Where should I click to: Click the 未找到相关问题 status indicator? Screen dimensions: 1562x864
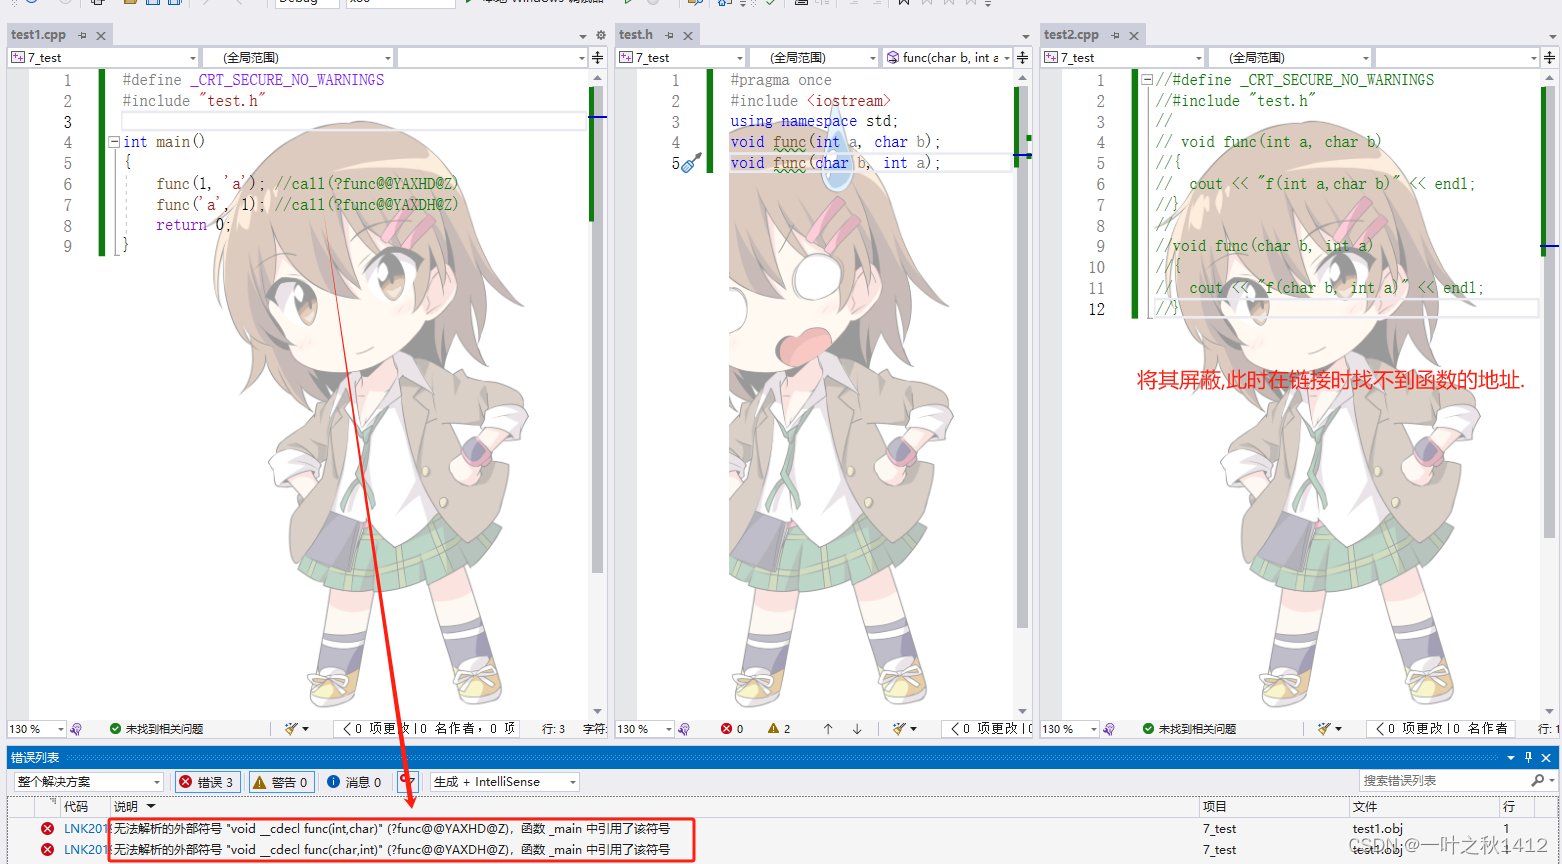pyautogui.click(x=157, y=728)
